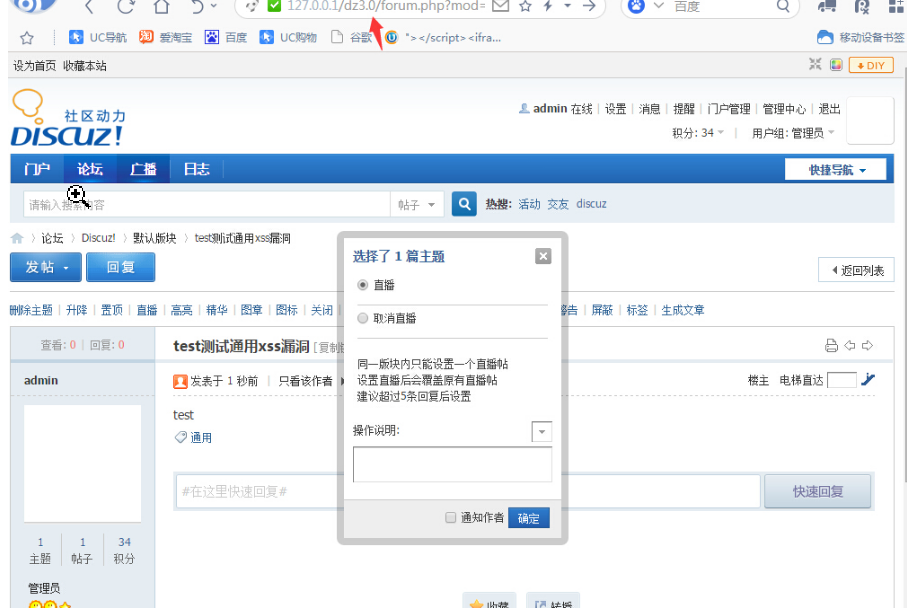Click the undo-close-tab arrow icon

pos(198,6)
